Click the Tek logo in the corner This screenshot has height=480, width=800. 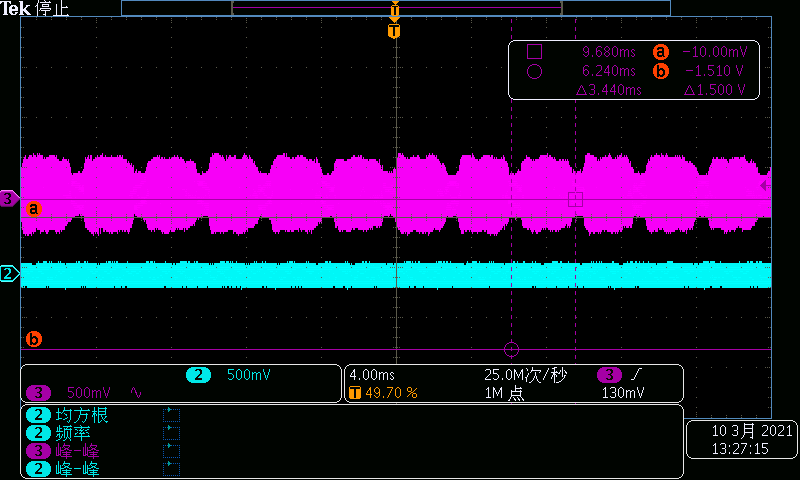(16, 9)
